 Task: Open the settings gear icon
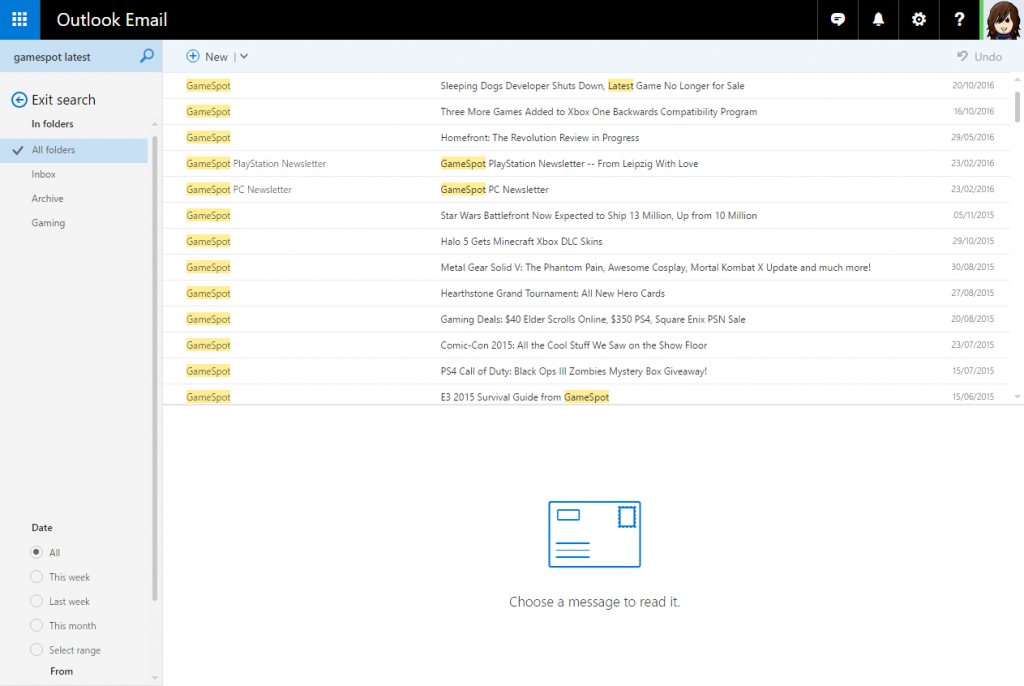918,20
